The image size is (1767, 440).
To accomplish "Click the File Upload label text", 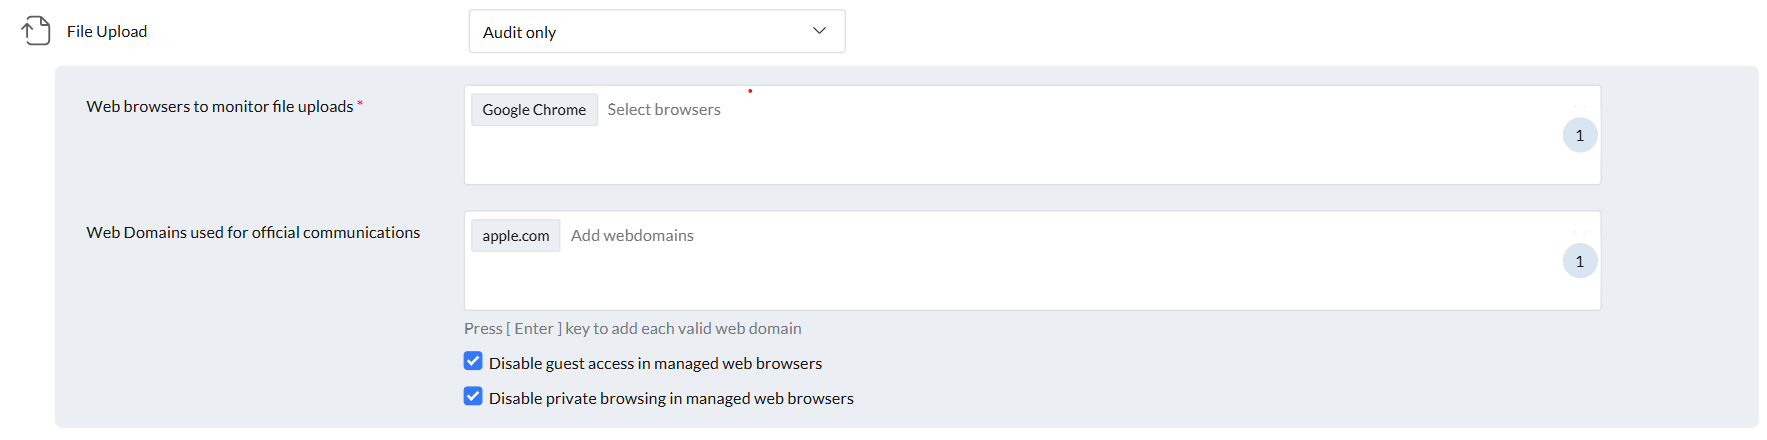I will pyautogui.click(x=107, y=32).
